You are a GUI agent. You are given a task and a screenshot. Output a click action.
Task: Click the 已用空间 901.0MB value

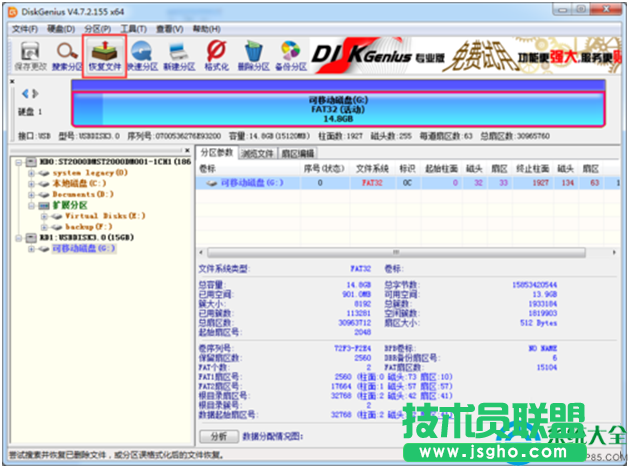click(356, 294)
